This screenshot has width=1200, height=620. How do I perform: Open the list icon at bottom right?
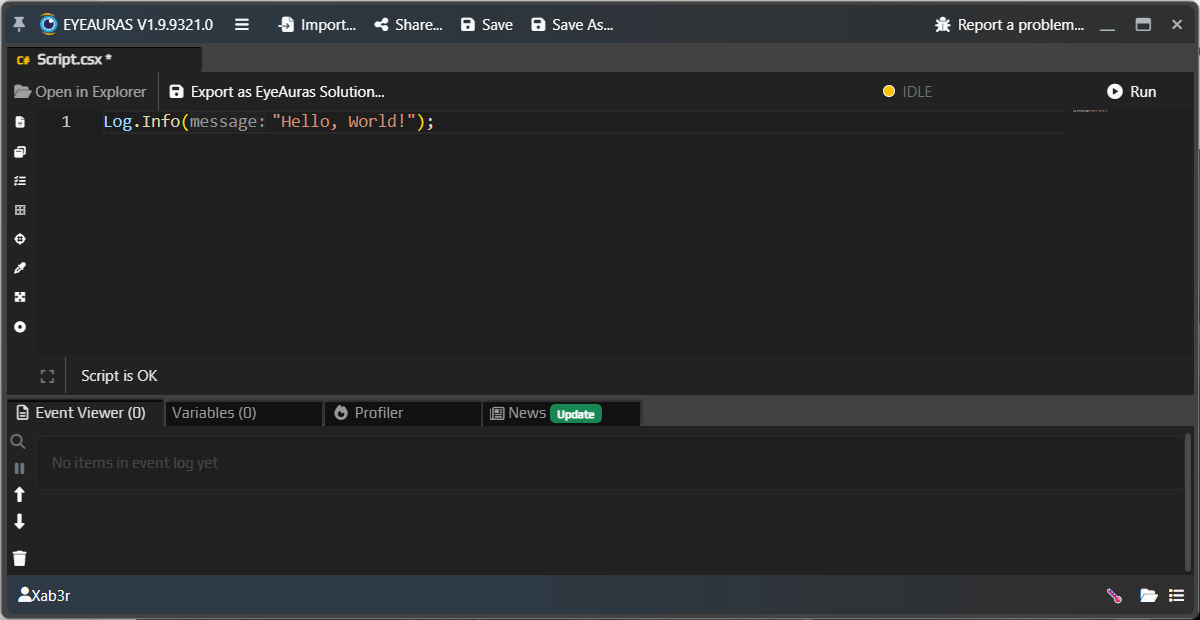coord(1177,595)
